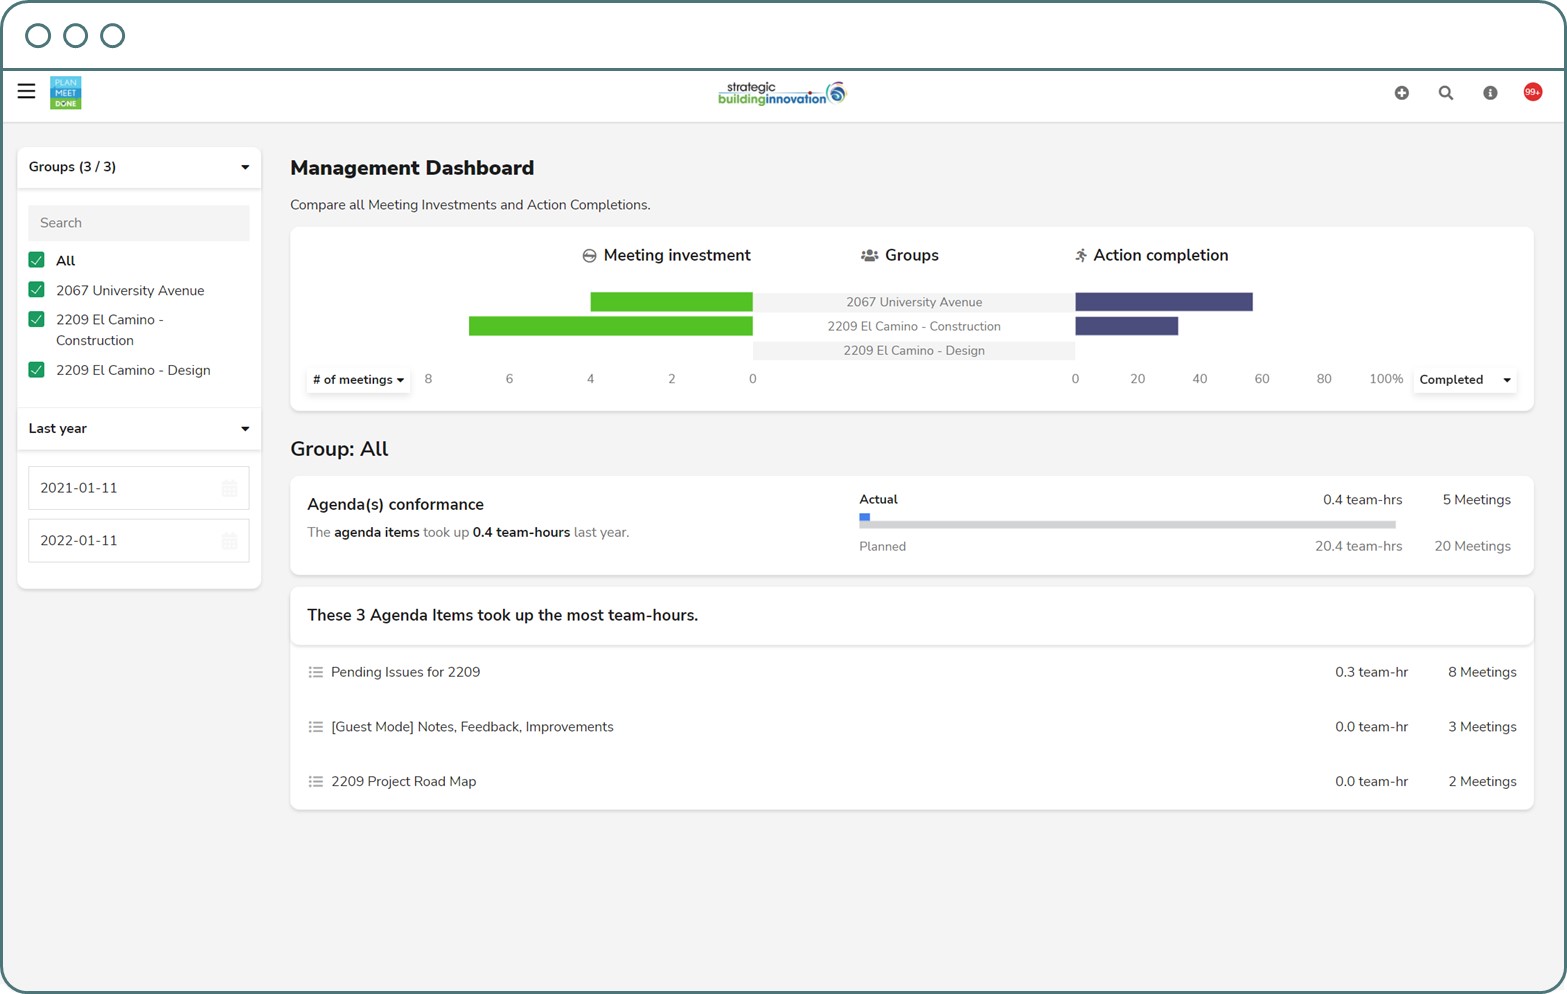Open the hamburger navigation menu
Viewport: 1567px width, 994px height.
27,92
